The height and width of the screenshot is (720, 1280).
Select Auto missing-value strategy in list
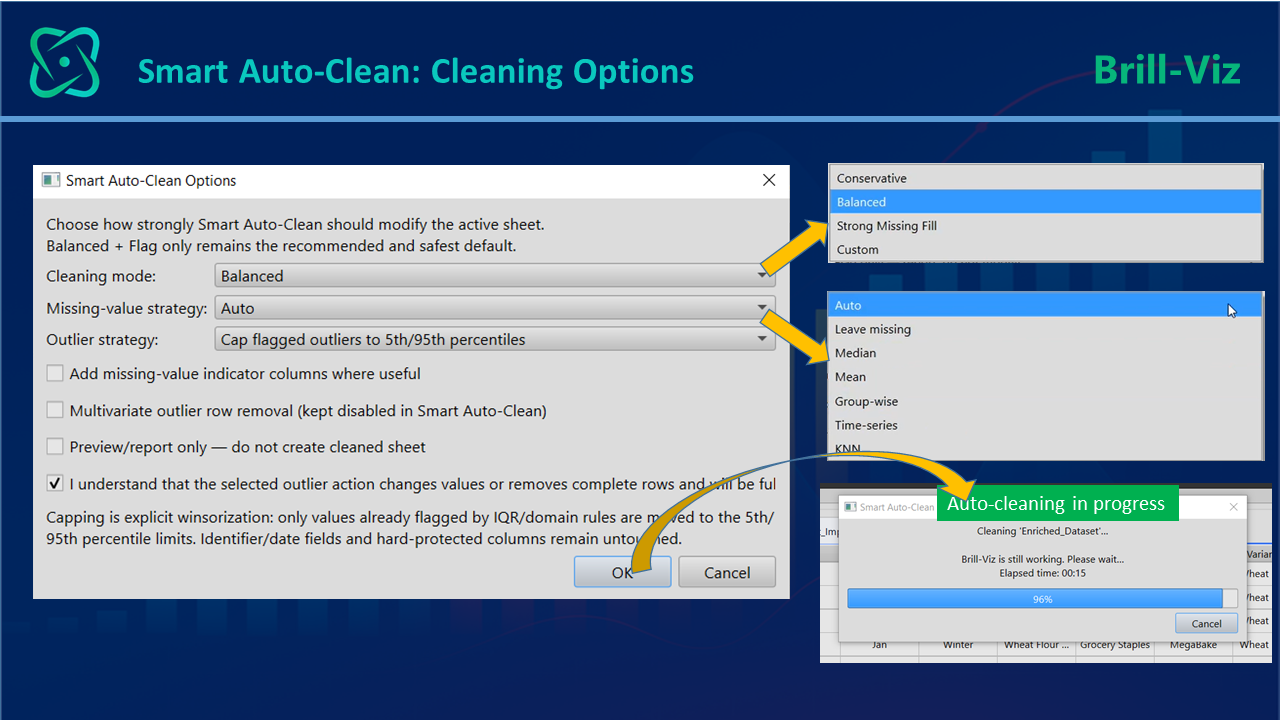[1045, 305]
